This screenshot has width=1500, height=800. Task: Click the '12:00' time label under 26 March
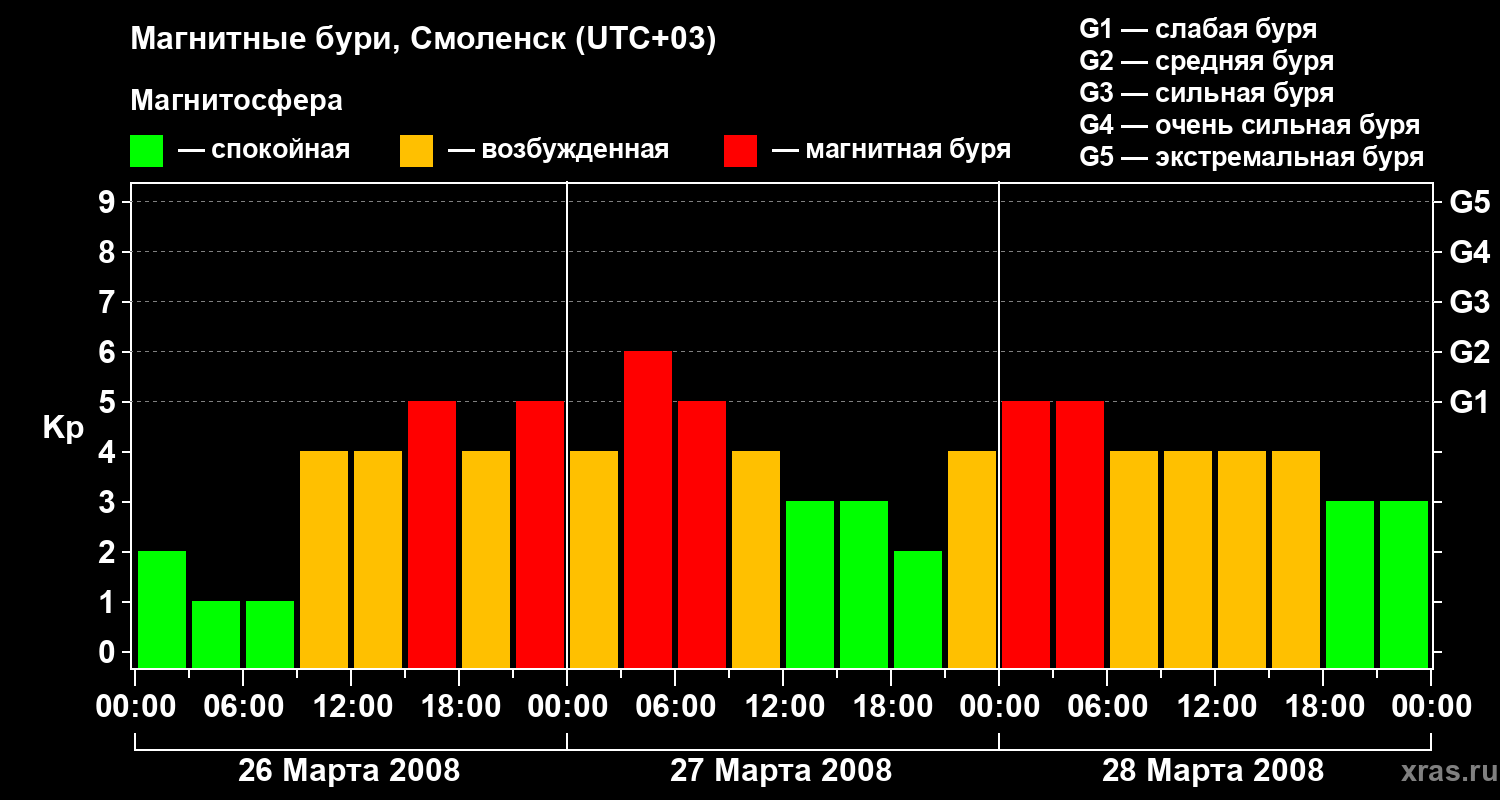click(351, 707)
